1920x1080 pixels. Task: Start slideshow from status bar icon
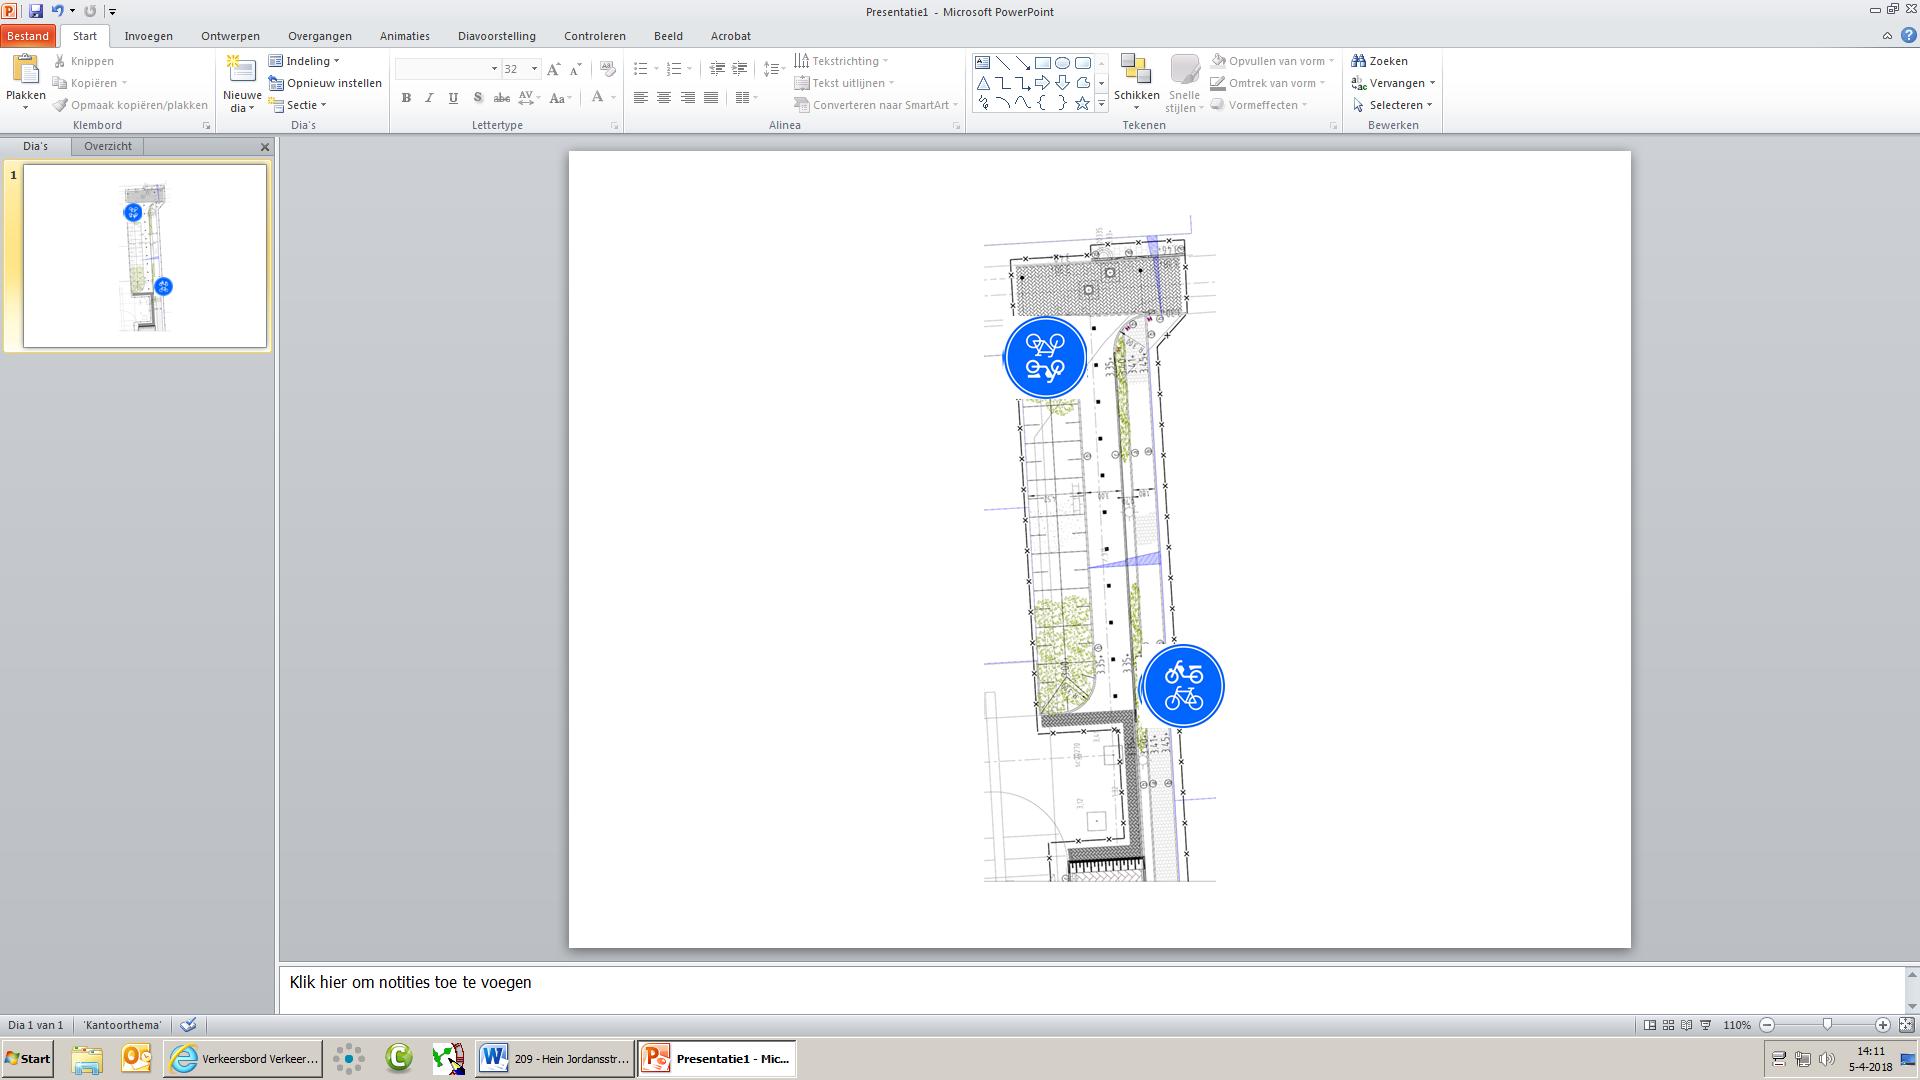[1706, 1025]
